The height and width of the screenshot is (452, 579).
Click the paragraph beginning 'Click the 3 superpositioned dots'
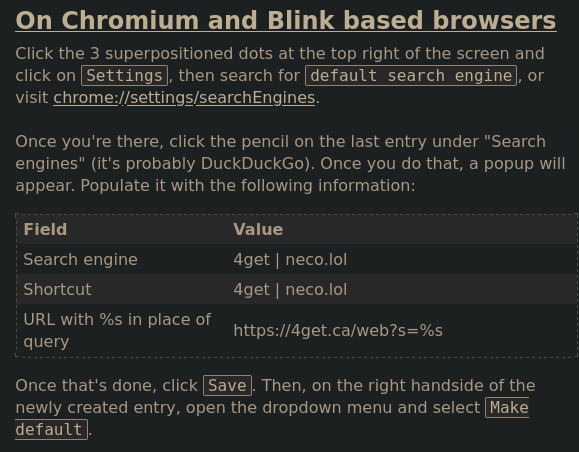tap(280, 76)
